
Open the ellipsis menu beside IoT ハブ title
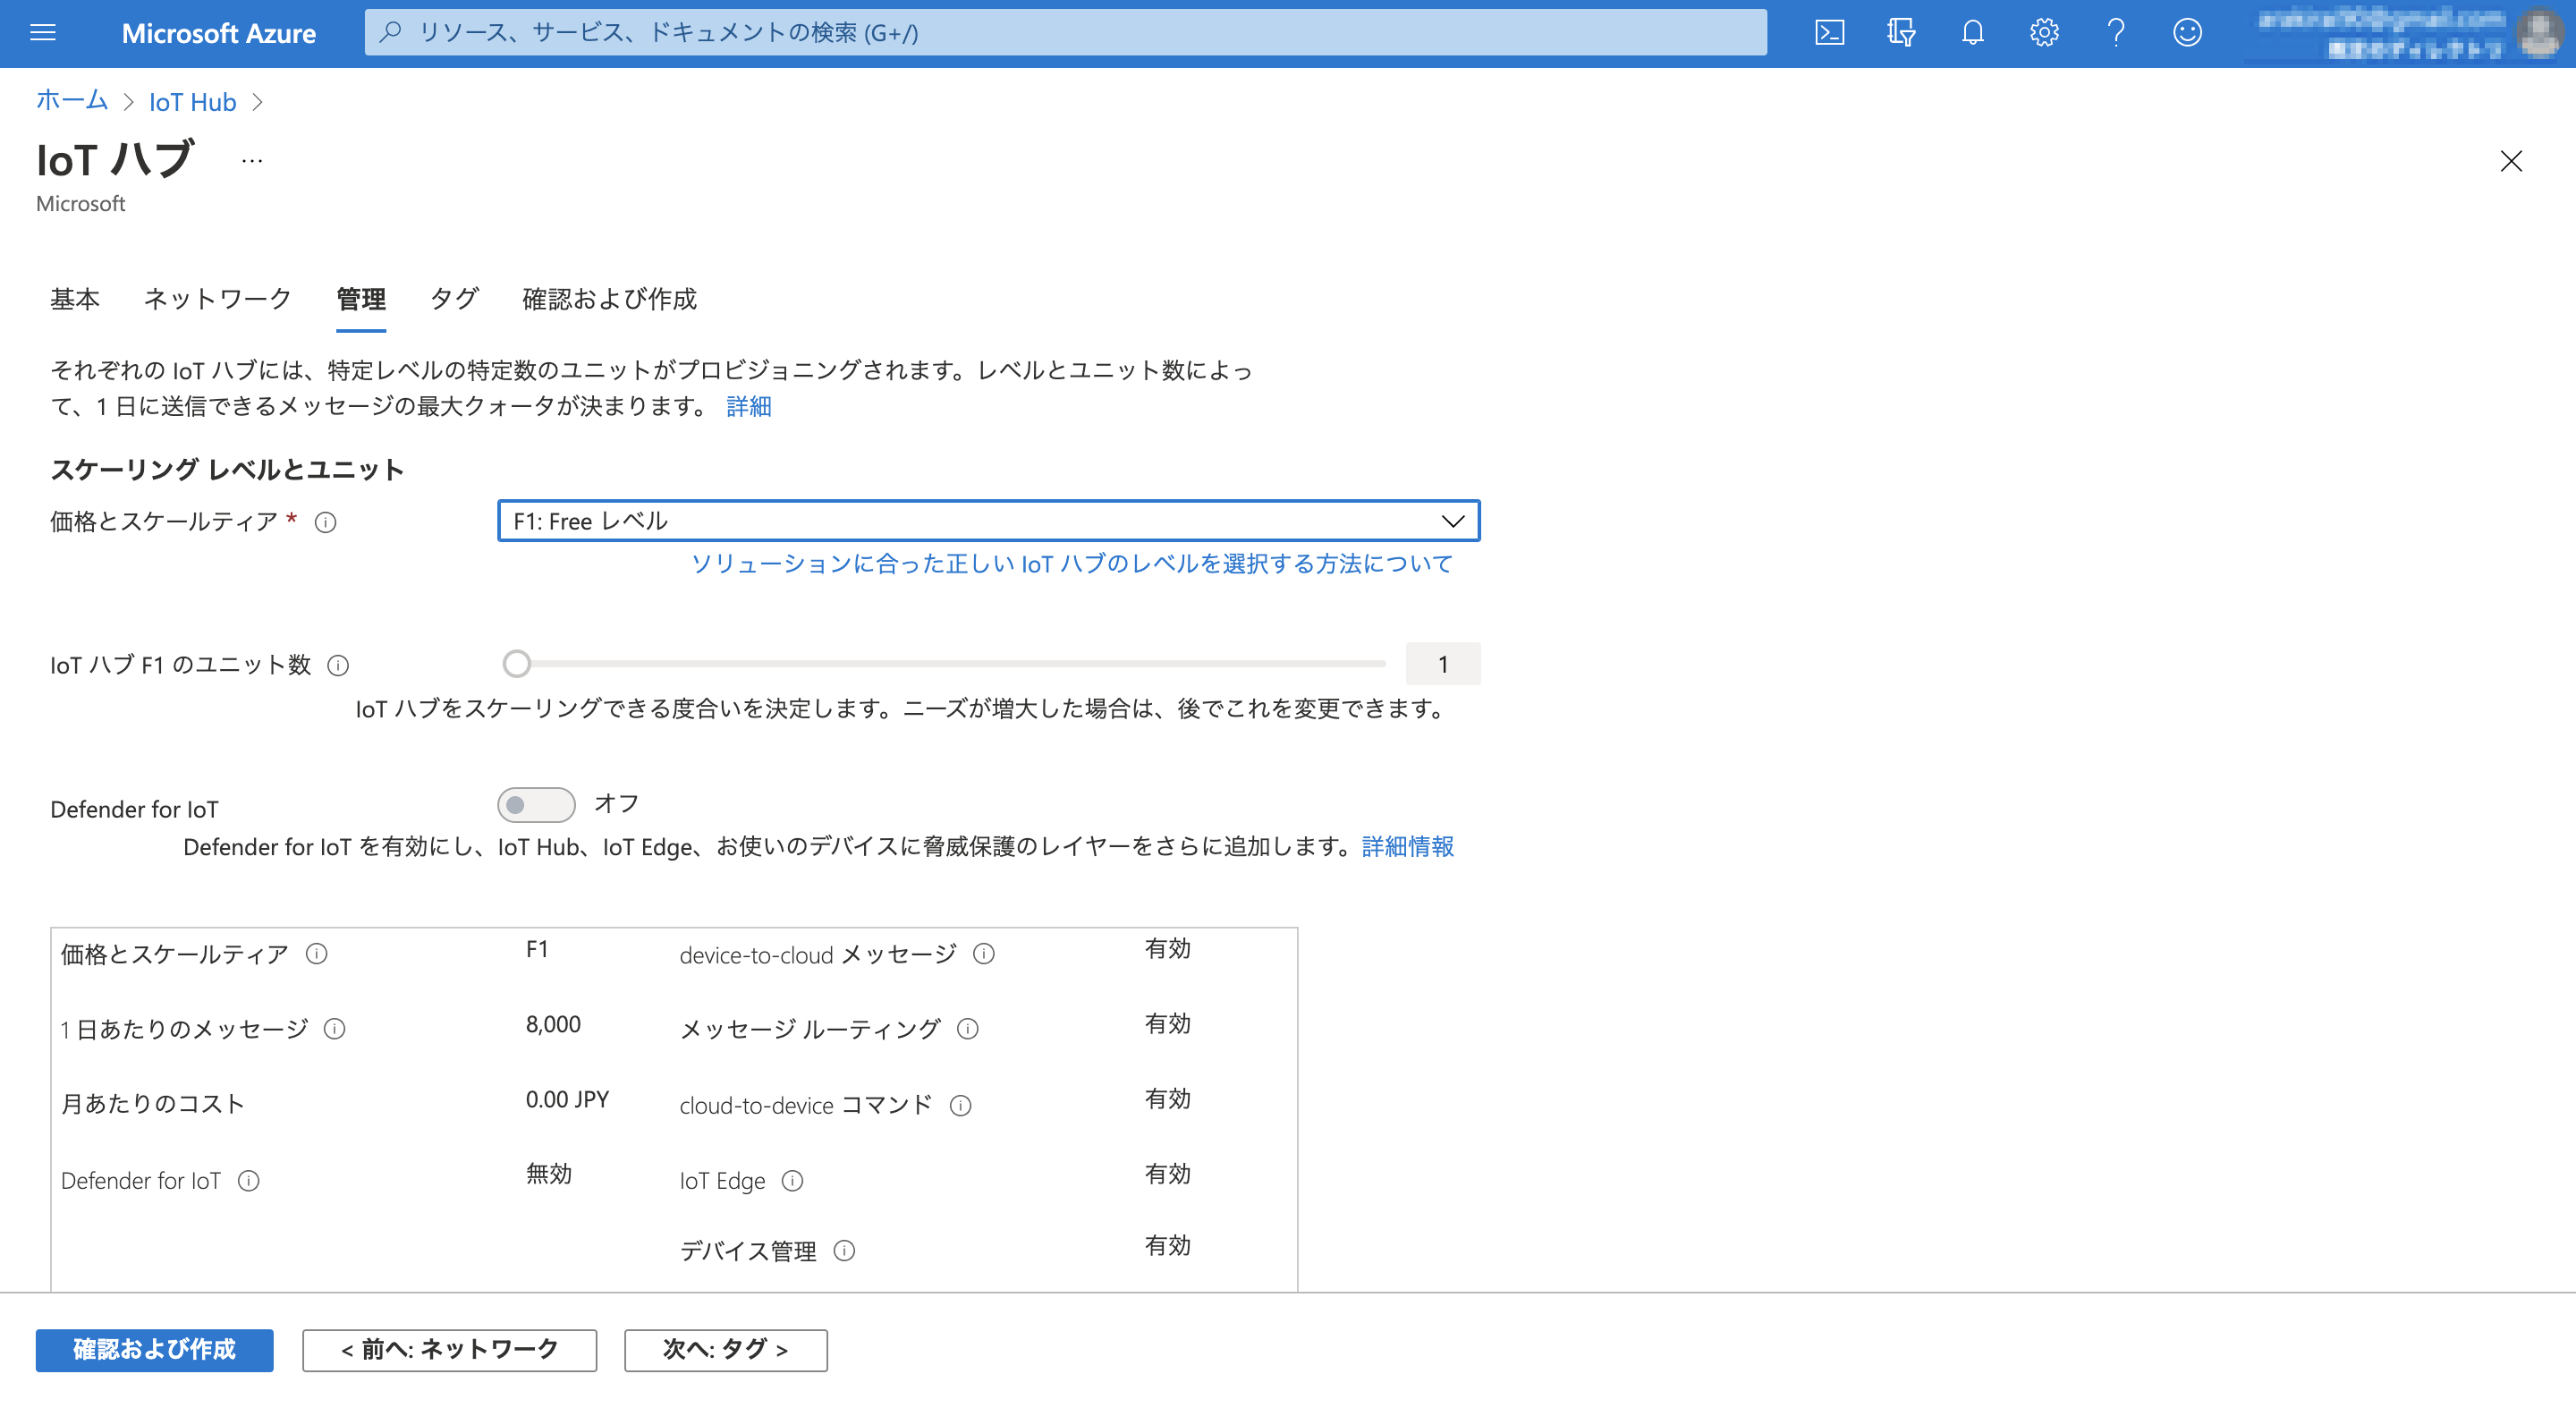pos(251,161)
